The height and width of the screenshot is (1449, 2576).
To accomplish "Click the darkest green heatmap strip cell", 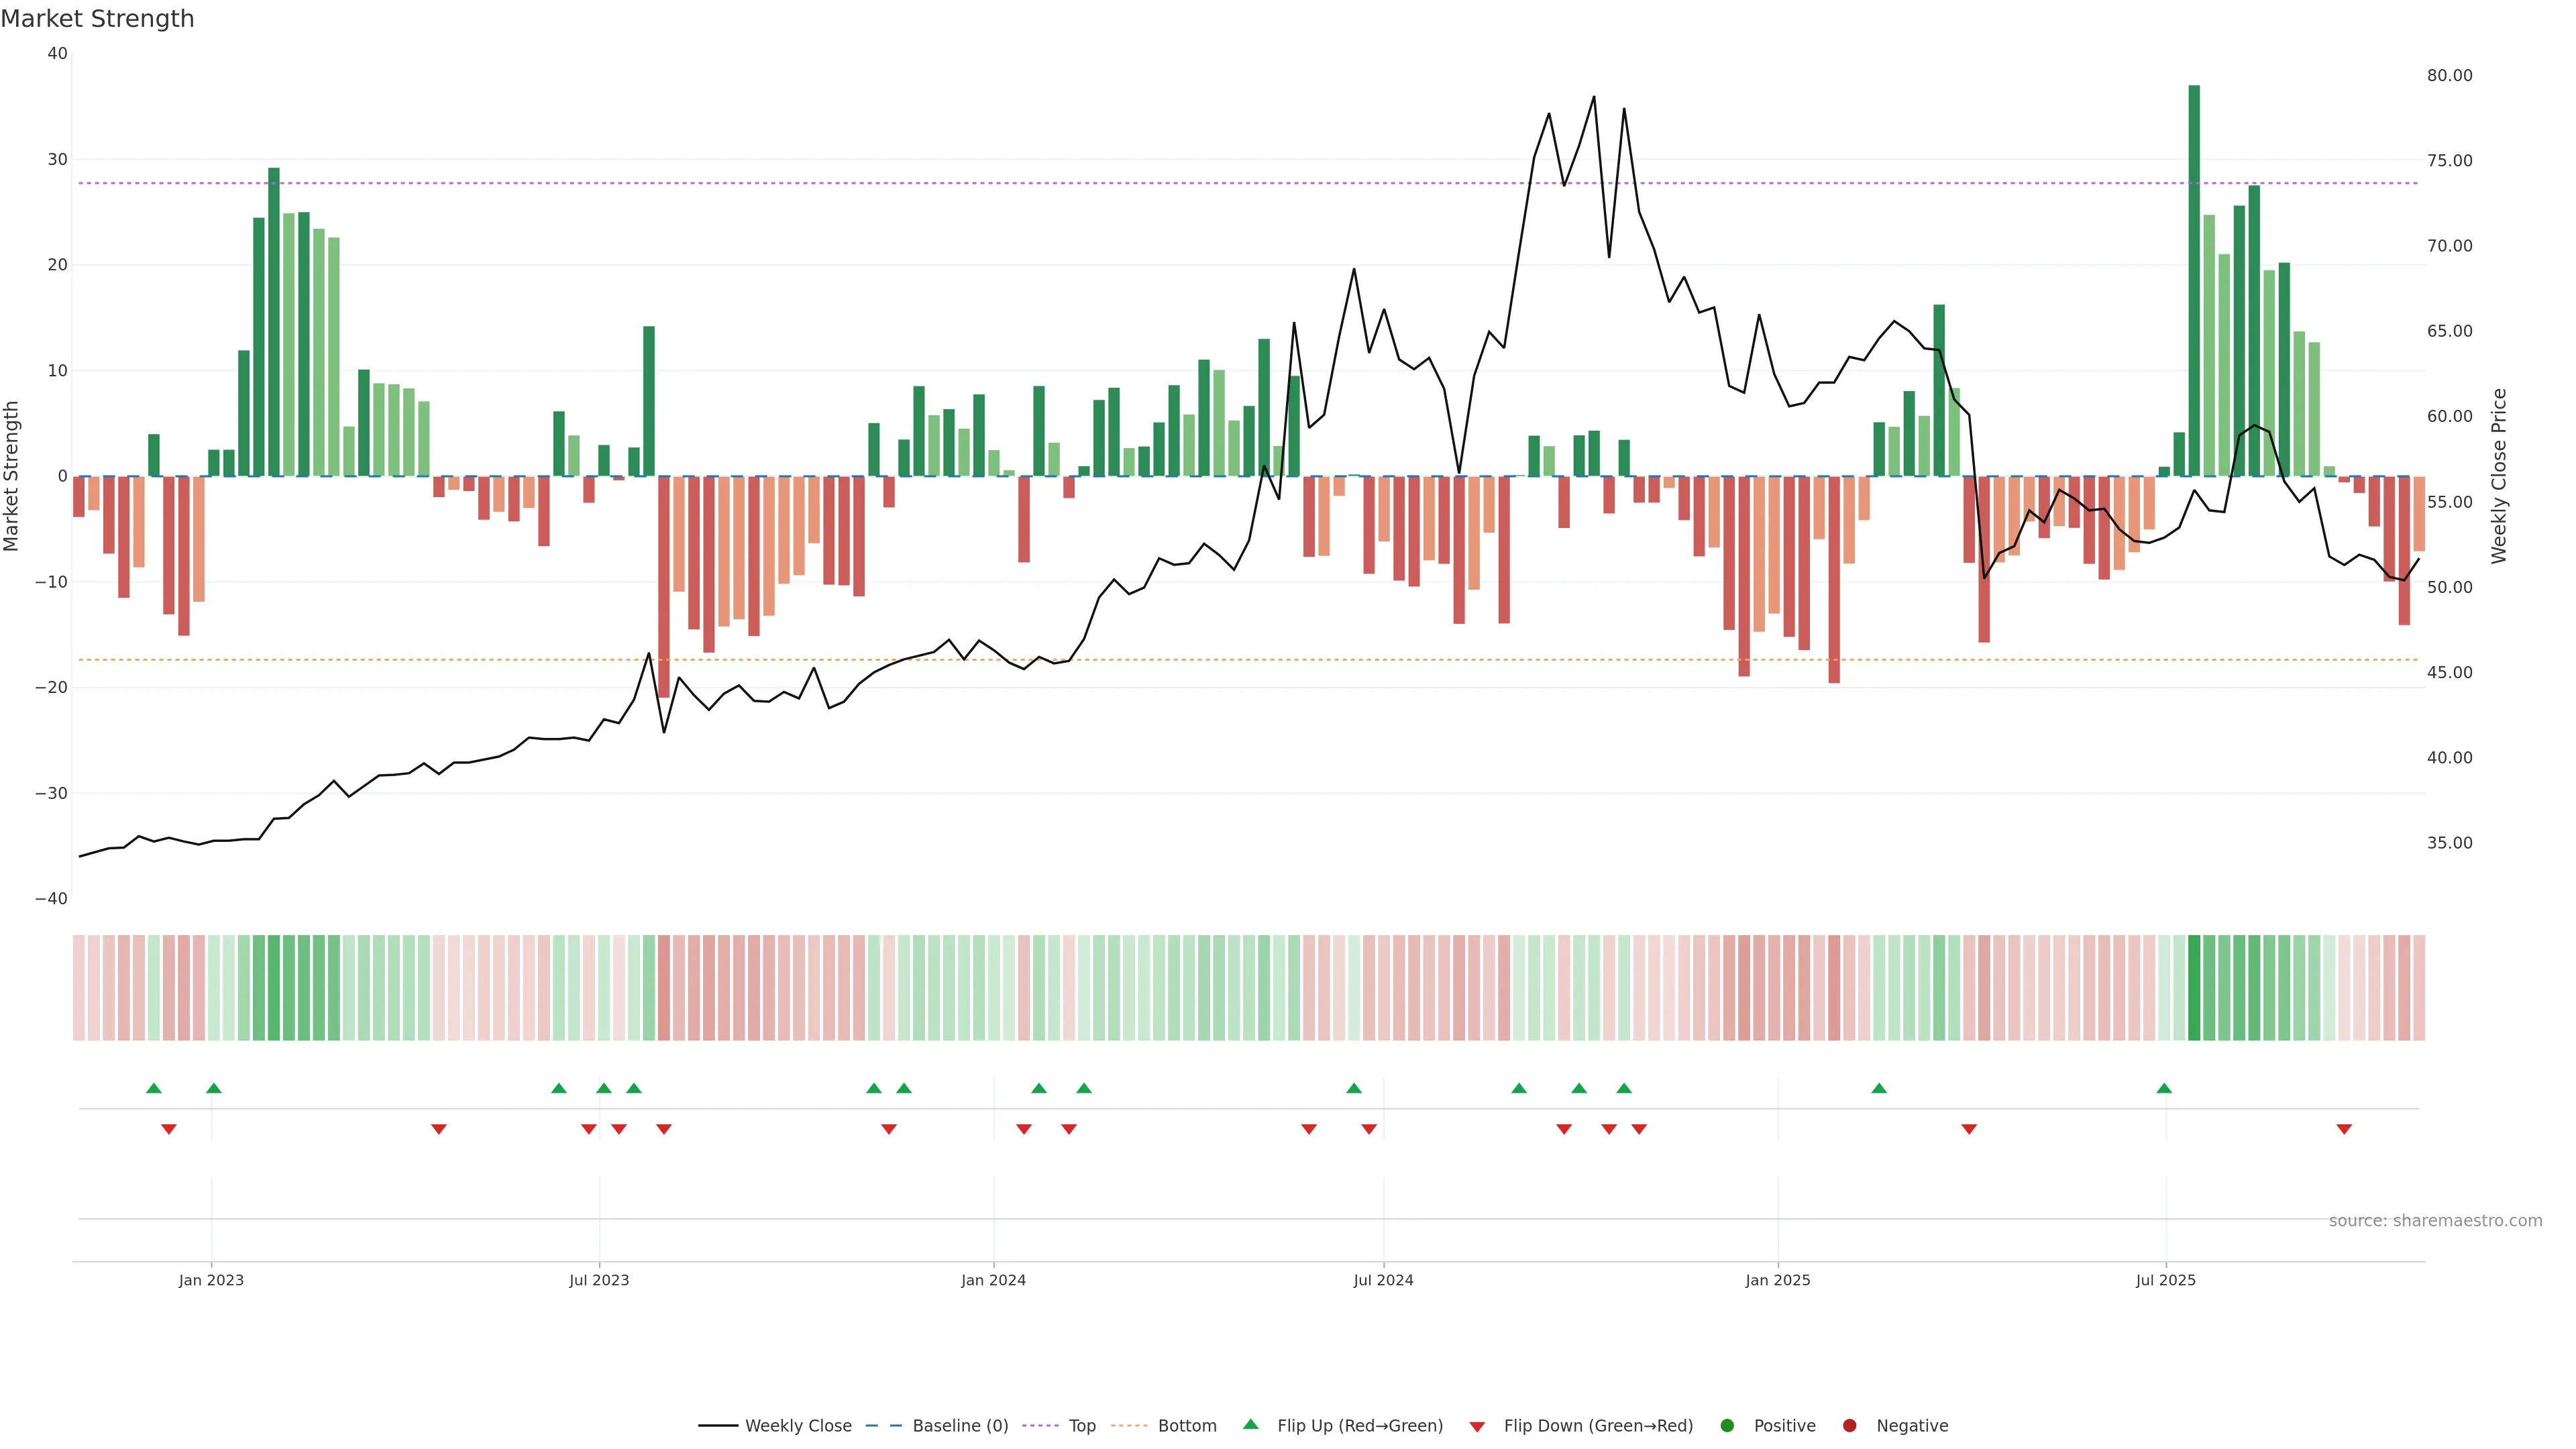I will 2194,988.
